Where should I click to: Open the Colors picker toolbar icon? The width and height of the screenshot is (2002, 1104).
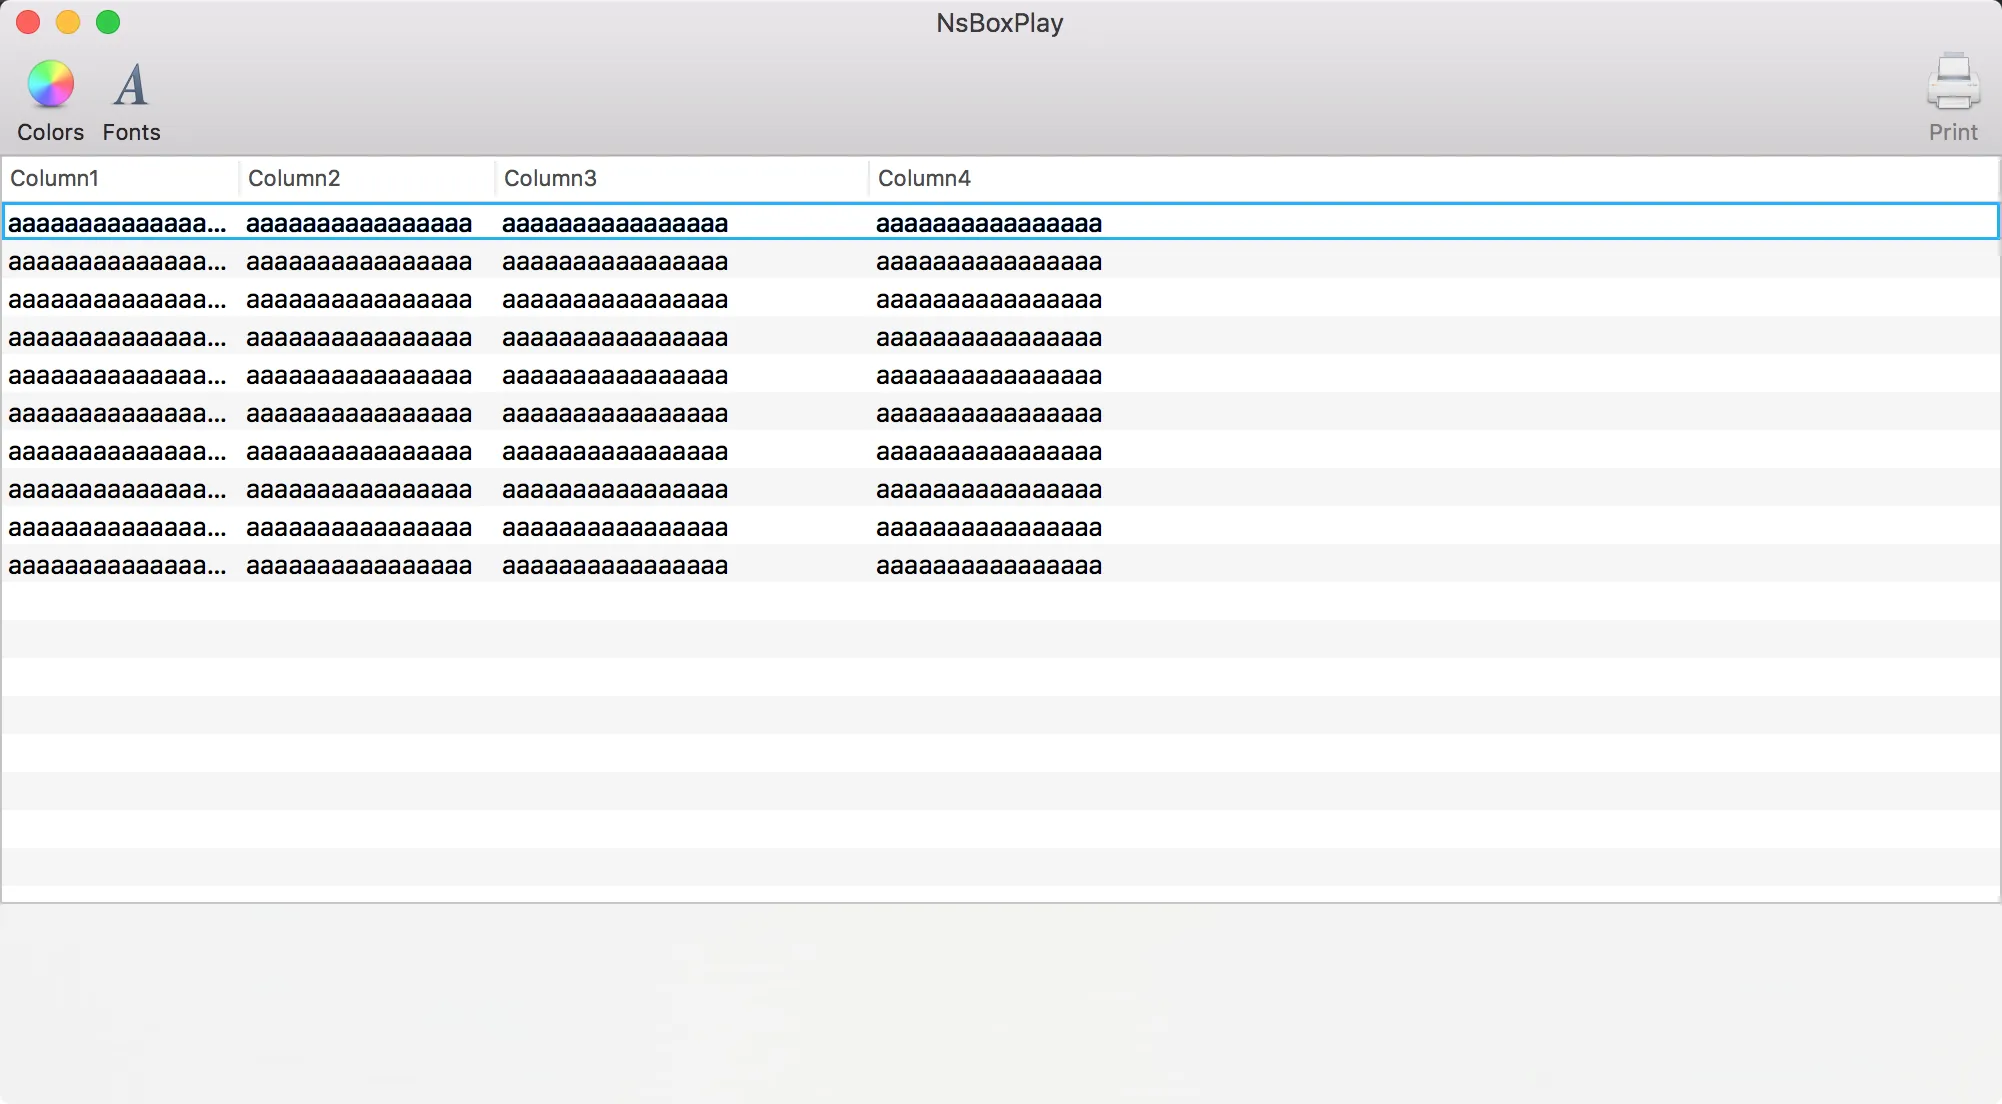click(x=50, y=86)
